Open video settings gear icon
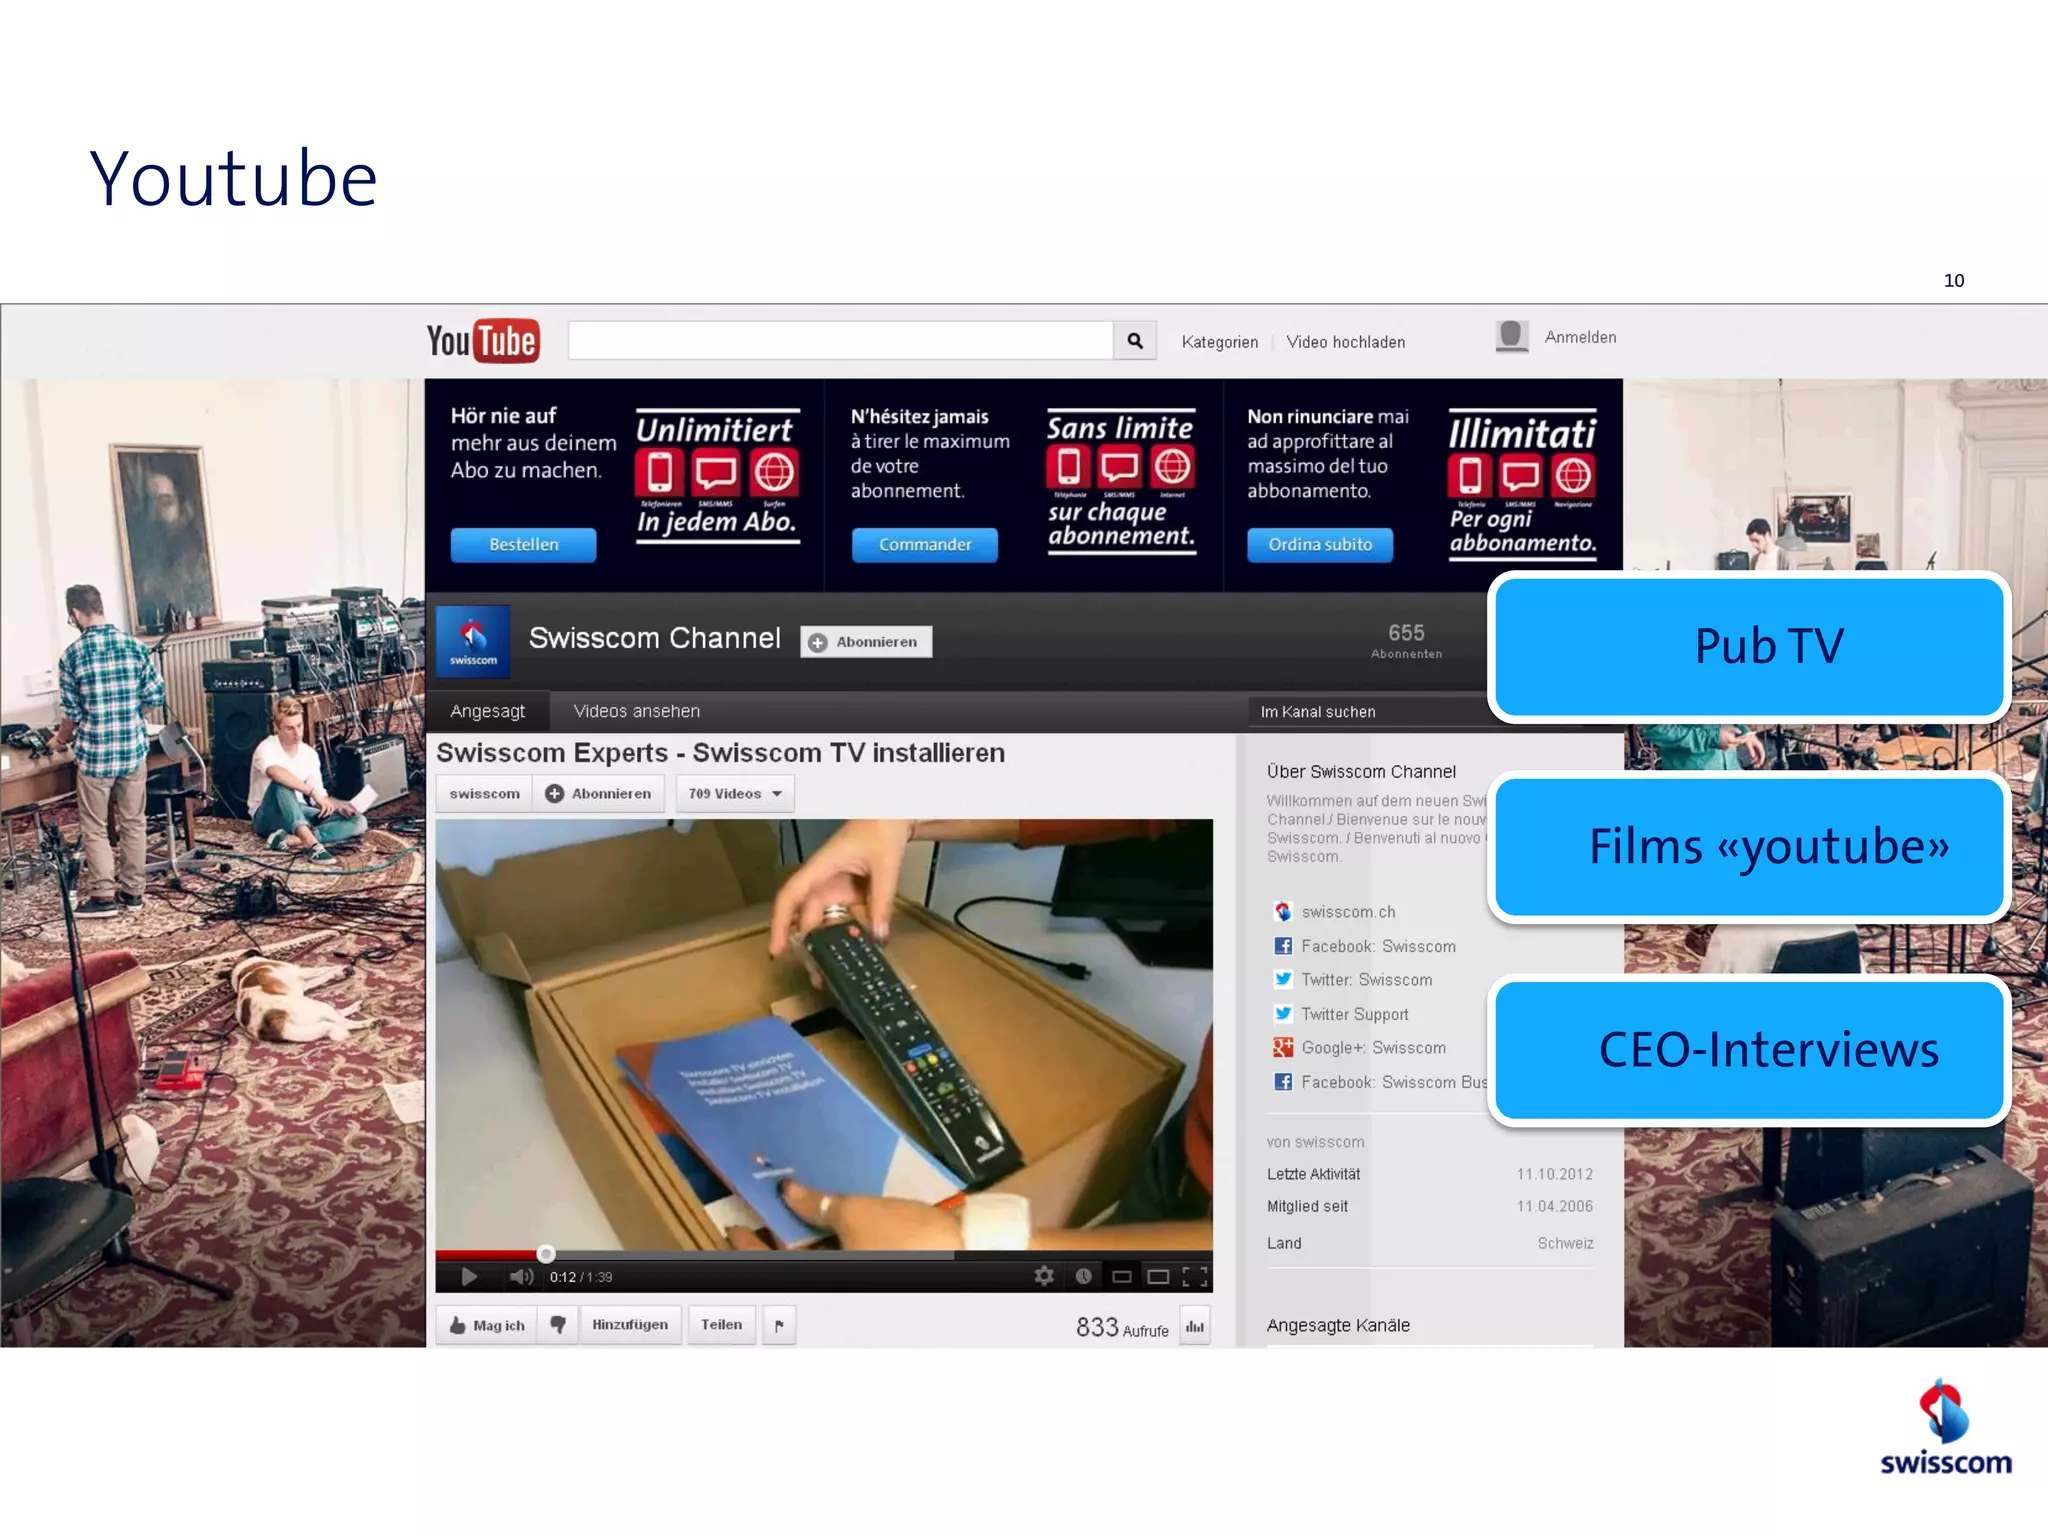 [x=1044, y=1276]
